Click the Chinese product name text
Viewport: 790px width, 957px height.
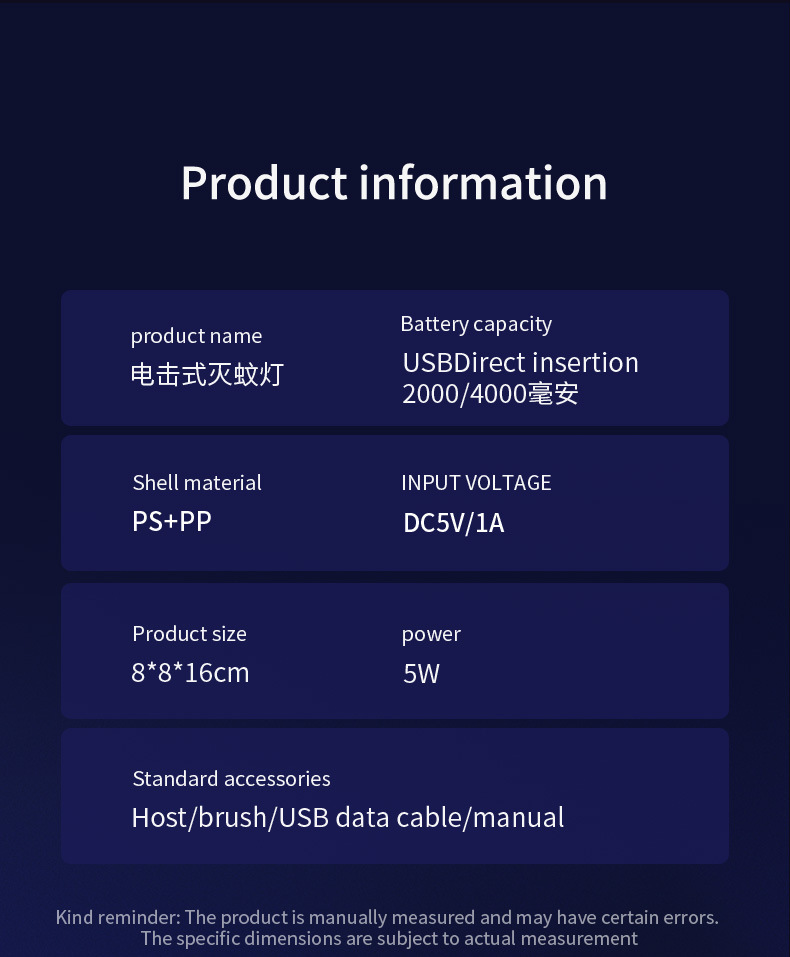[207, 375]
